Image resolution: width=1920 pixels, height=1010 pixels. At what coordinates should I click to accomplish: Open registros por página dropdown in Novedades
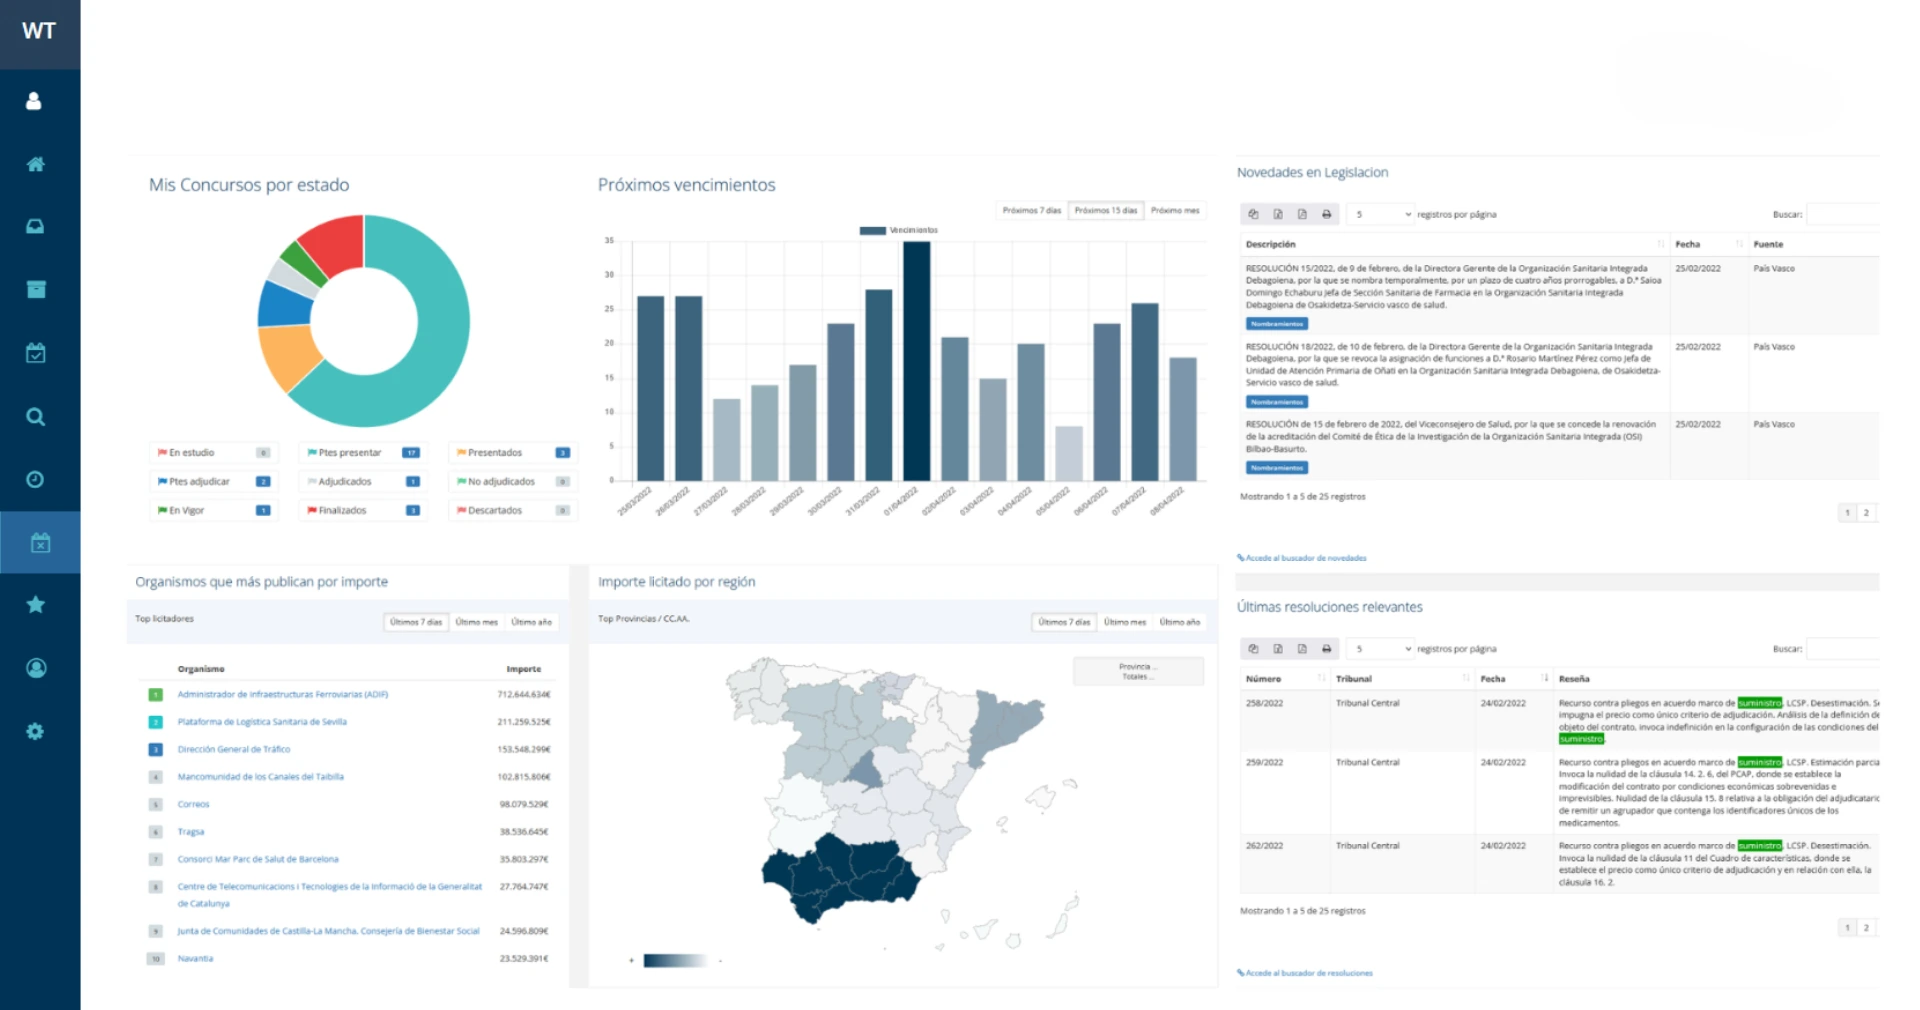point(1381,214)
